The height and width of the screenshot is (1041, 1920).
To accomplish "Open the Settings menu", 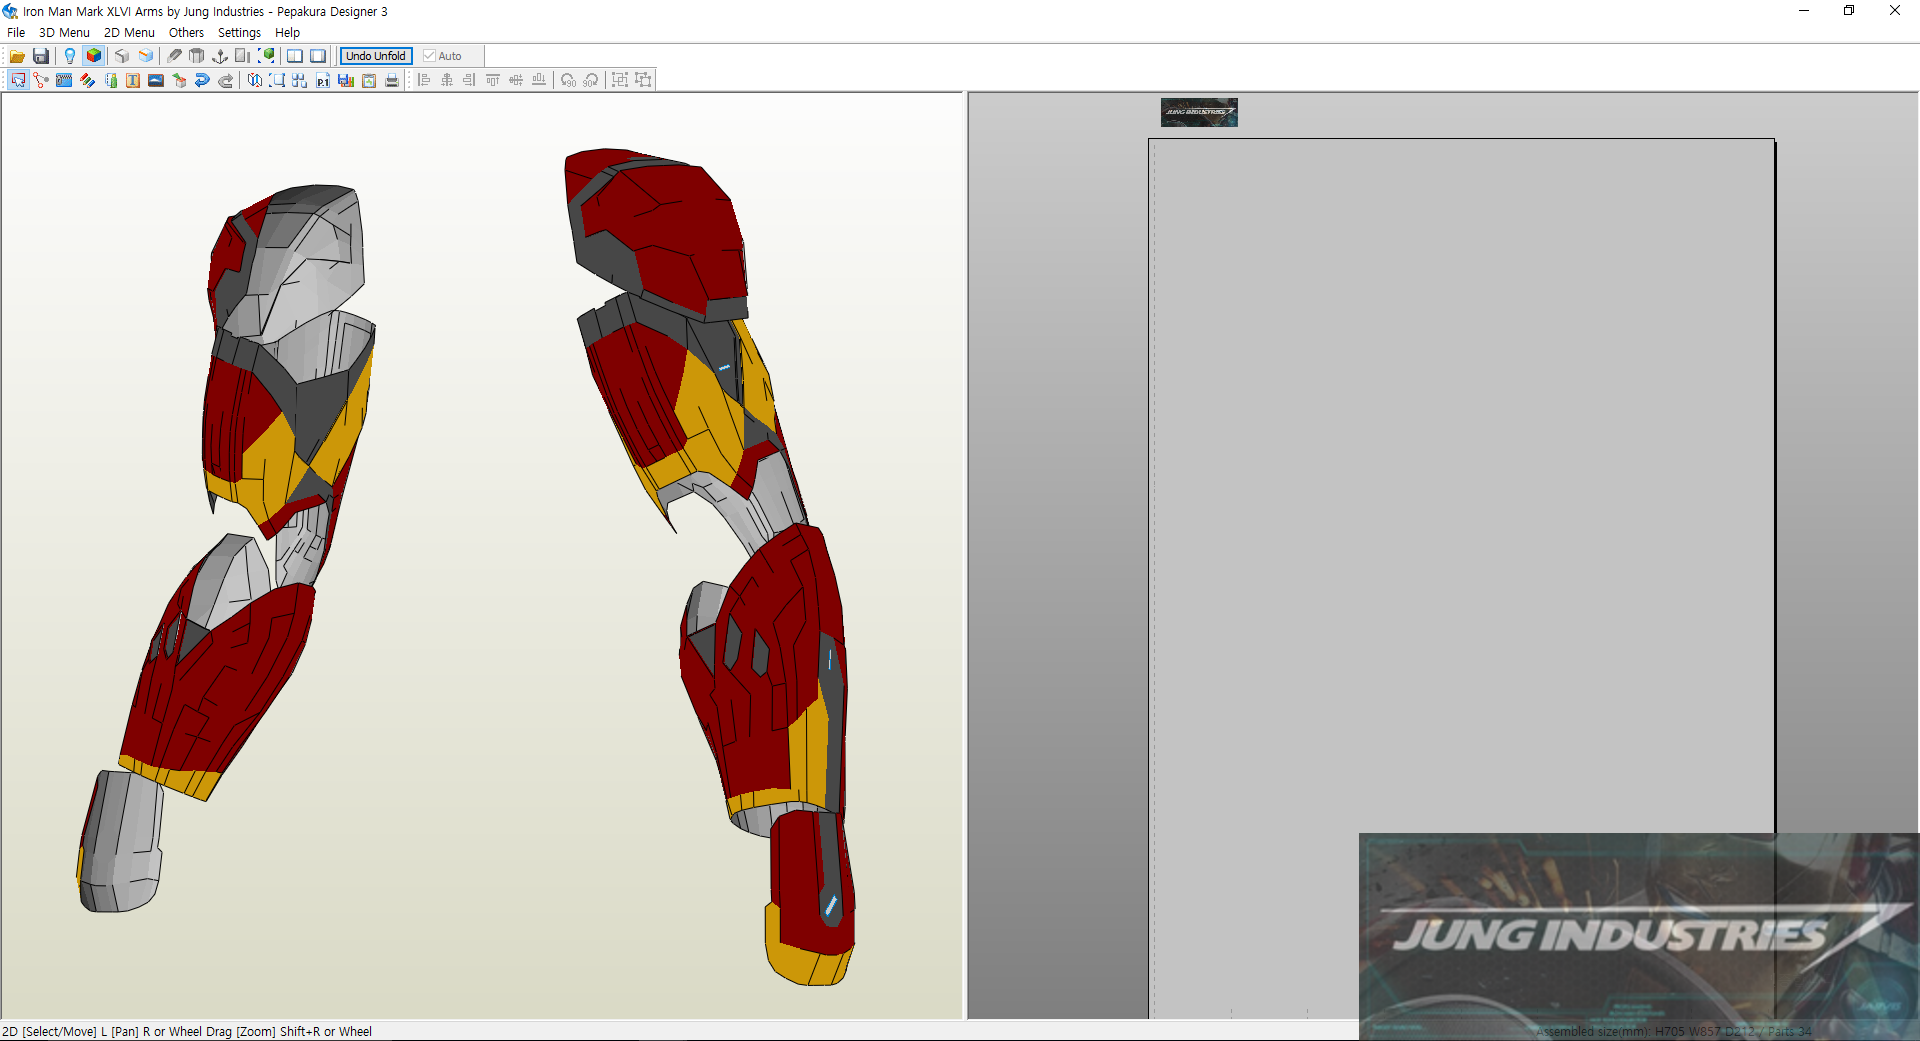I will (x=239, y=32).
